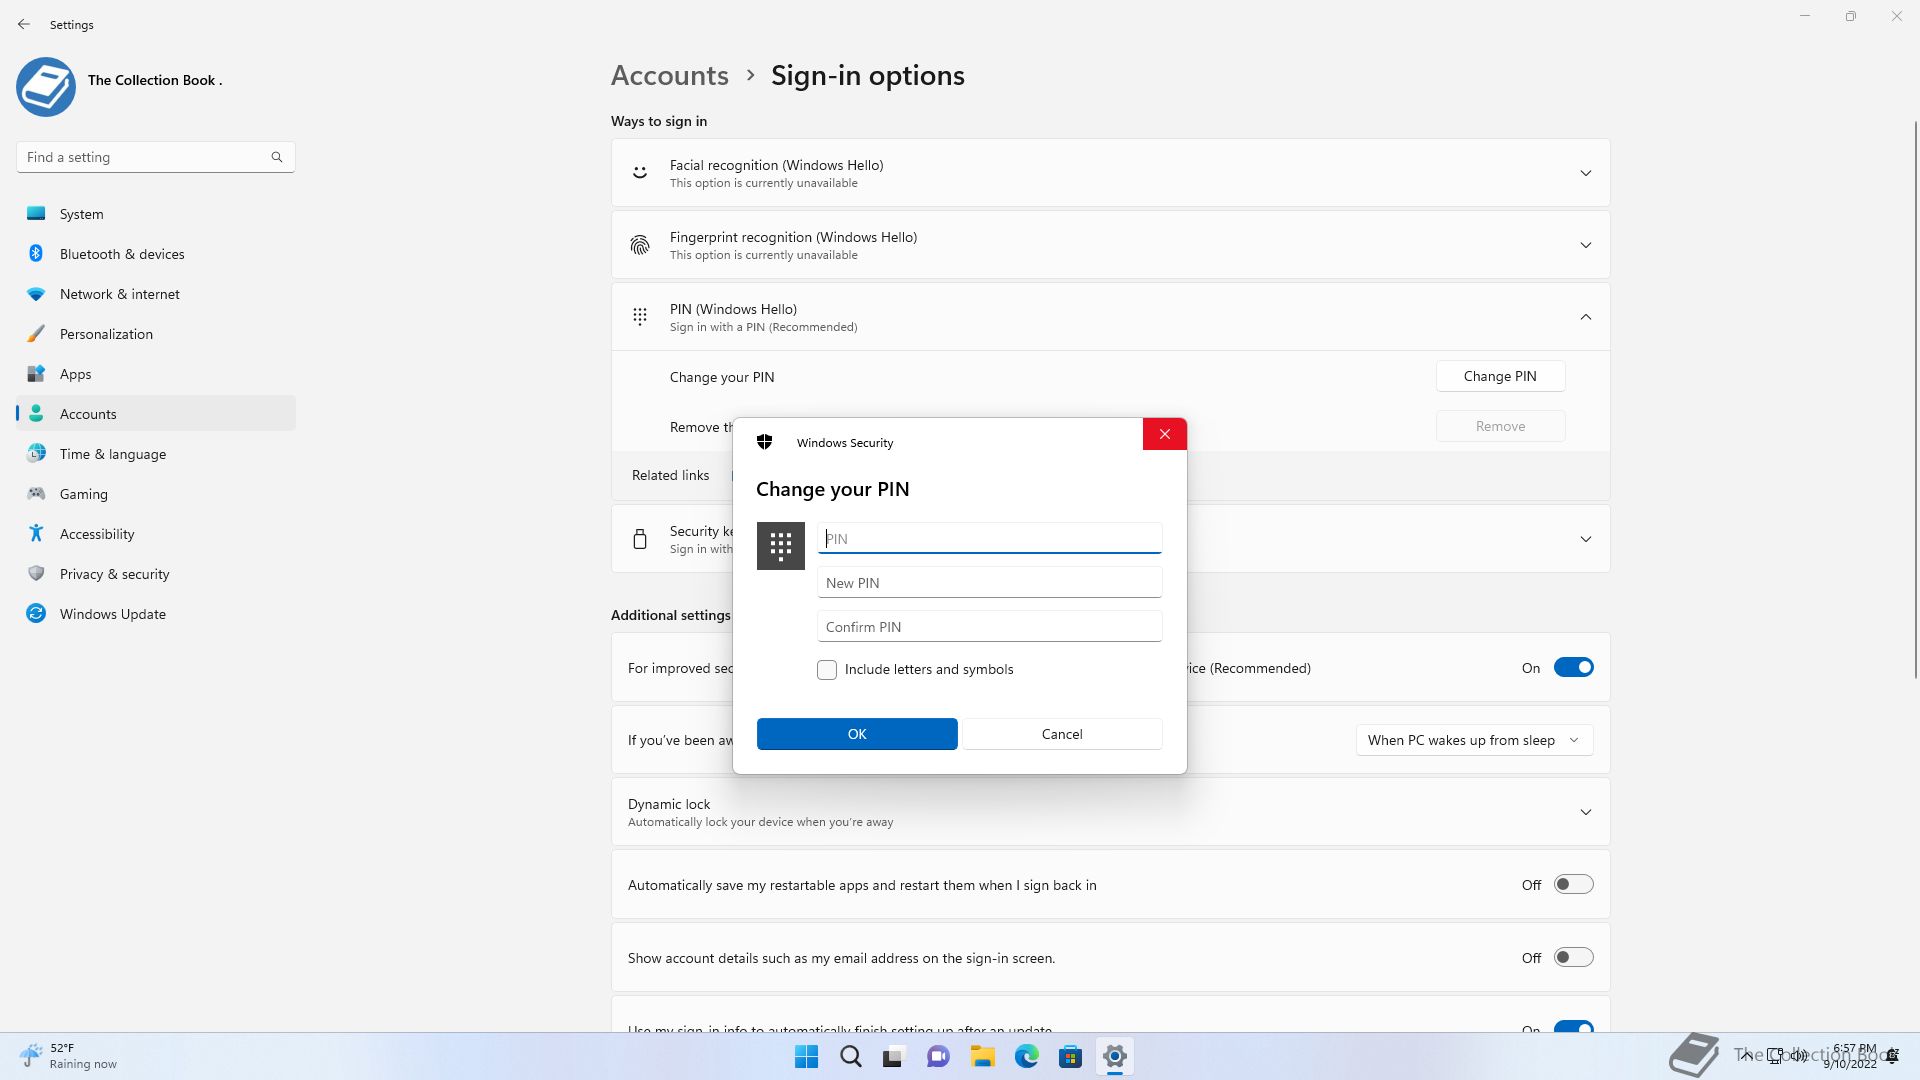Open Microsoft Store from taskbar
Image resolution: width=1920 pixels, height=1080 pixels.
tap(1071, 1056)
